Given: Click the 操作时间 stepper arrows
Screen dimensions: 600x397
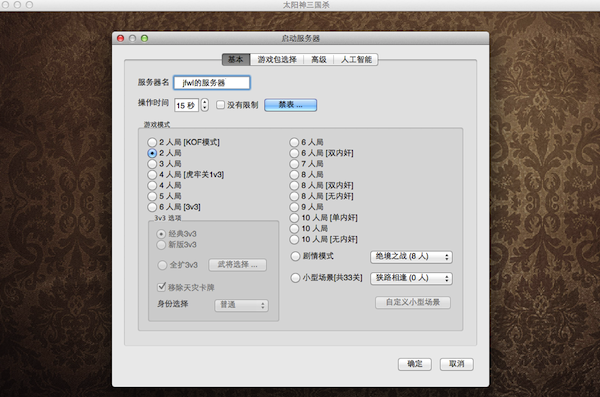Looking at the screenshot, I should [205, 105].
